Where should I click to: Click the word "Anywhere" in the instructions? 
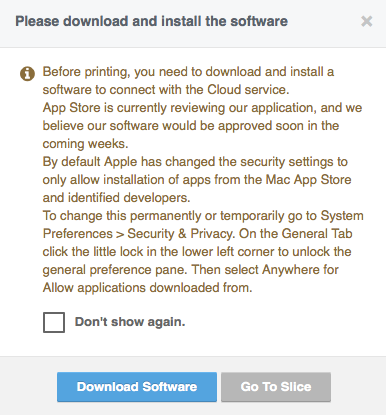click(291, 270)
